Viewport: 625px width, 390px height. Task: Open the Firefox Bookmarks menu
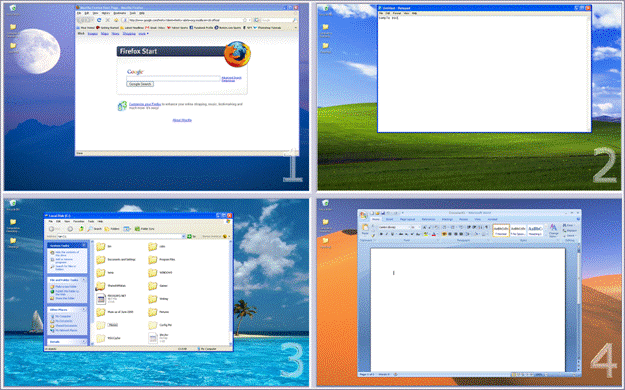[x=120, y=13]
